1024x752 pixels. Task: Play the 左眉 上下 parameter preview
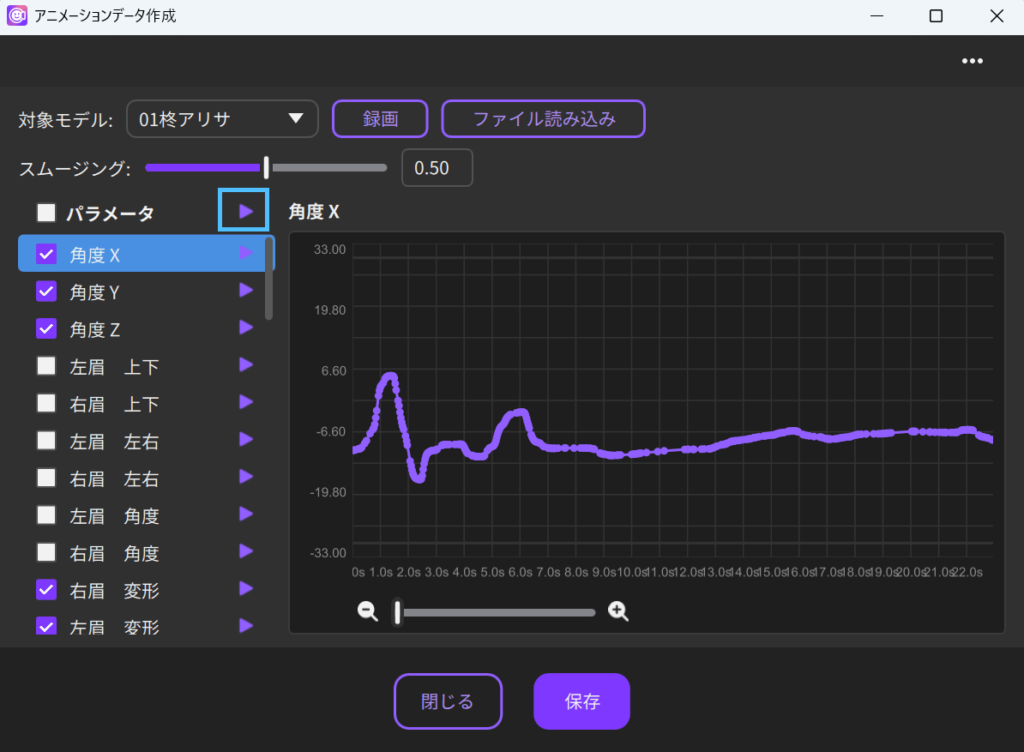(246, 365)
